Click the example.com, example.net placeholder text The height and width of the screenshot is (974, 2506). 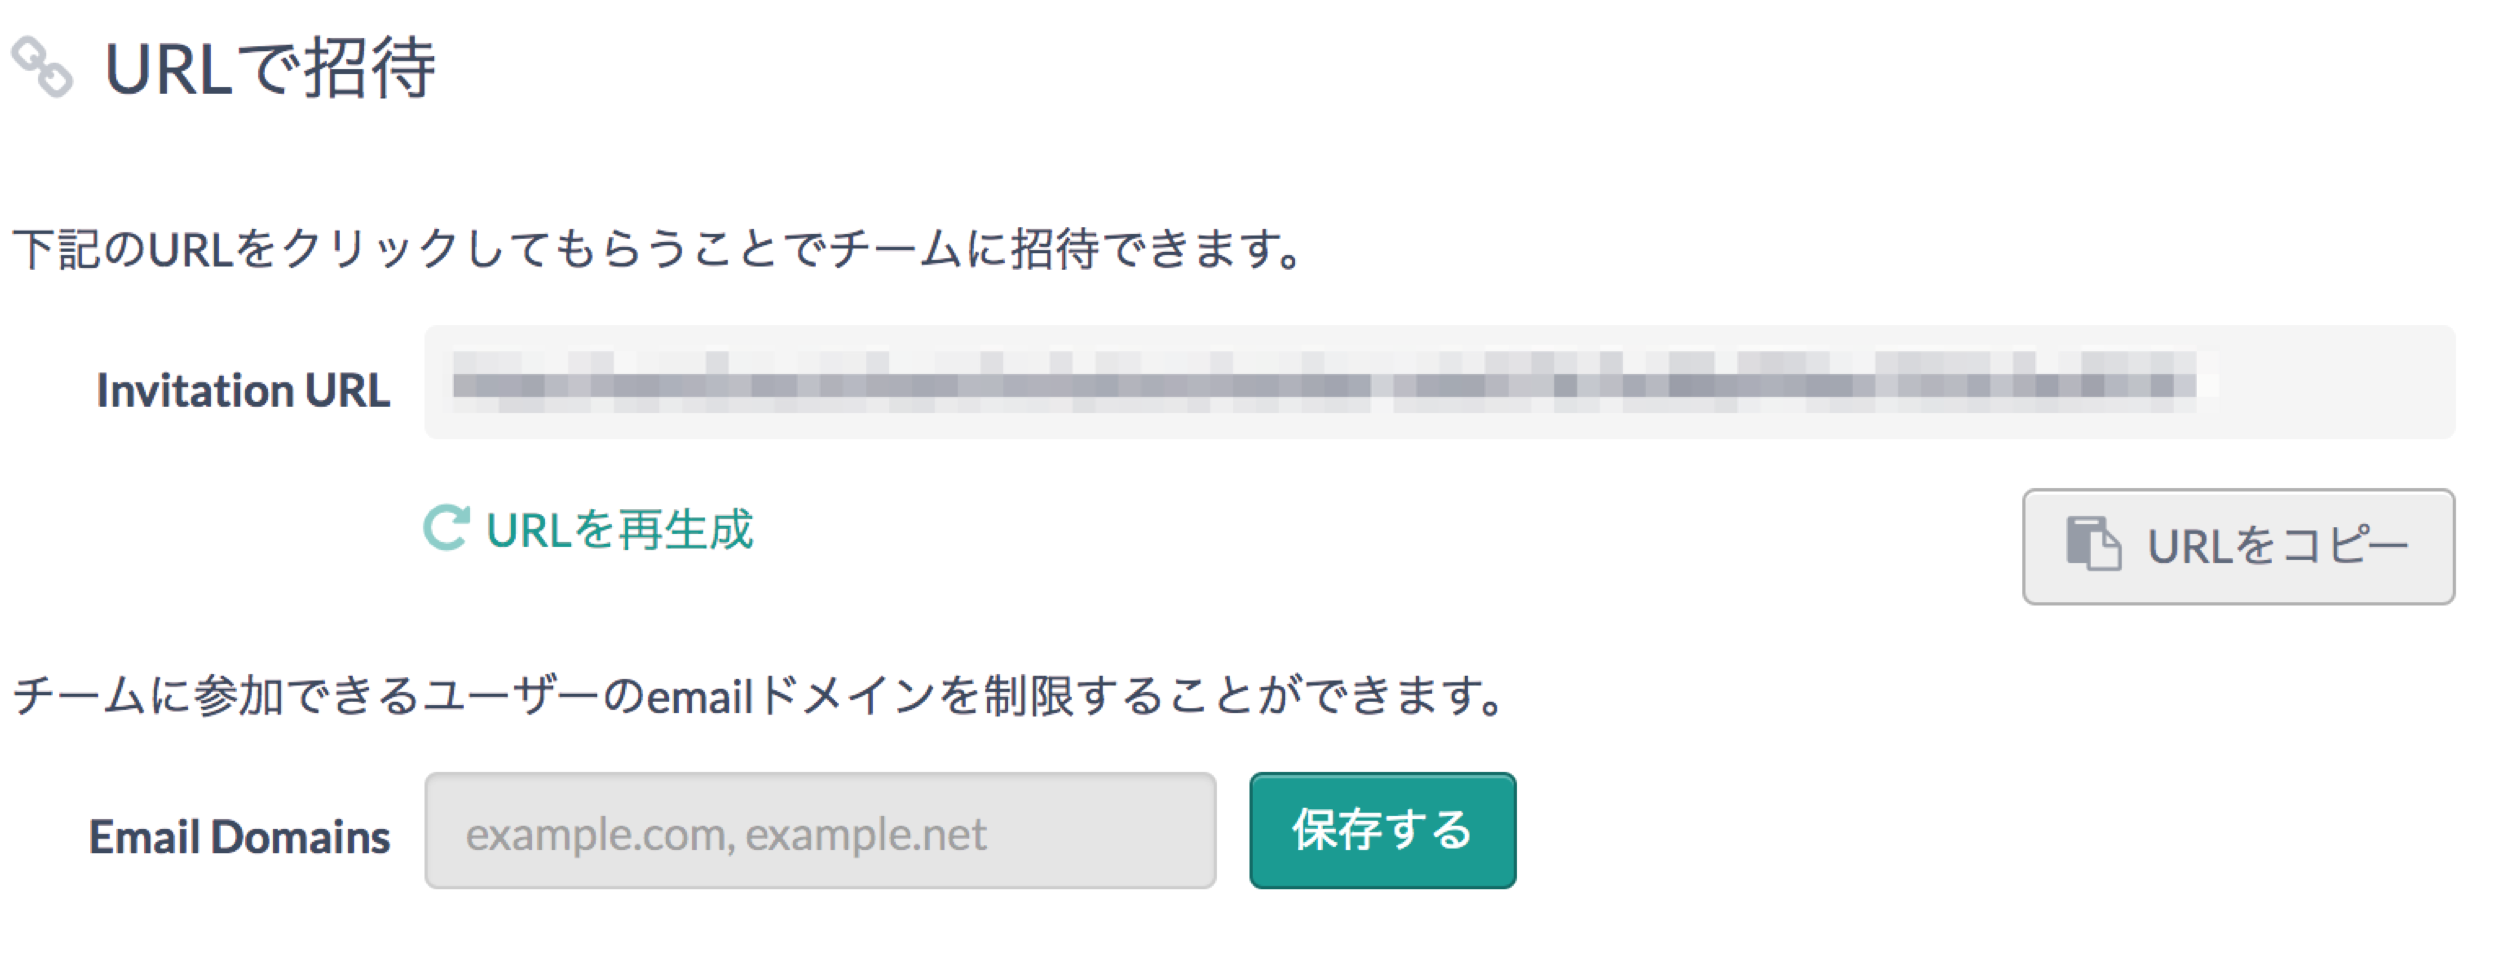click(726, 835)
